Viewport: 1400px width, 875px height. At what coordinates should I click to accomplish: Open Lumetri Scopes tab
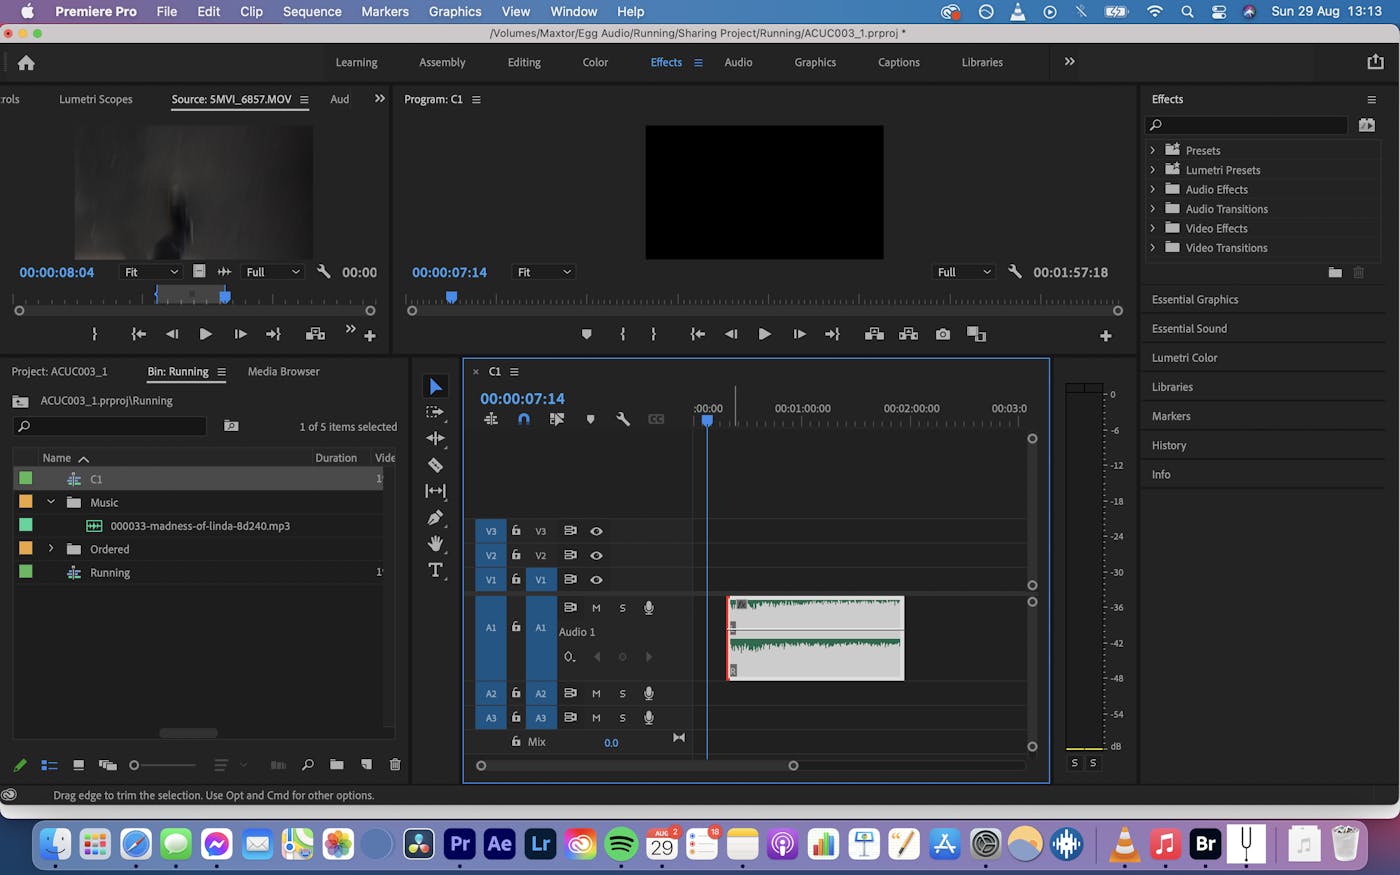coord(96,99)
